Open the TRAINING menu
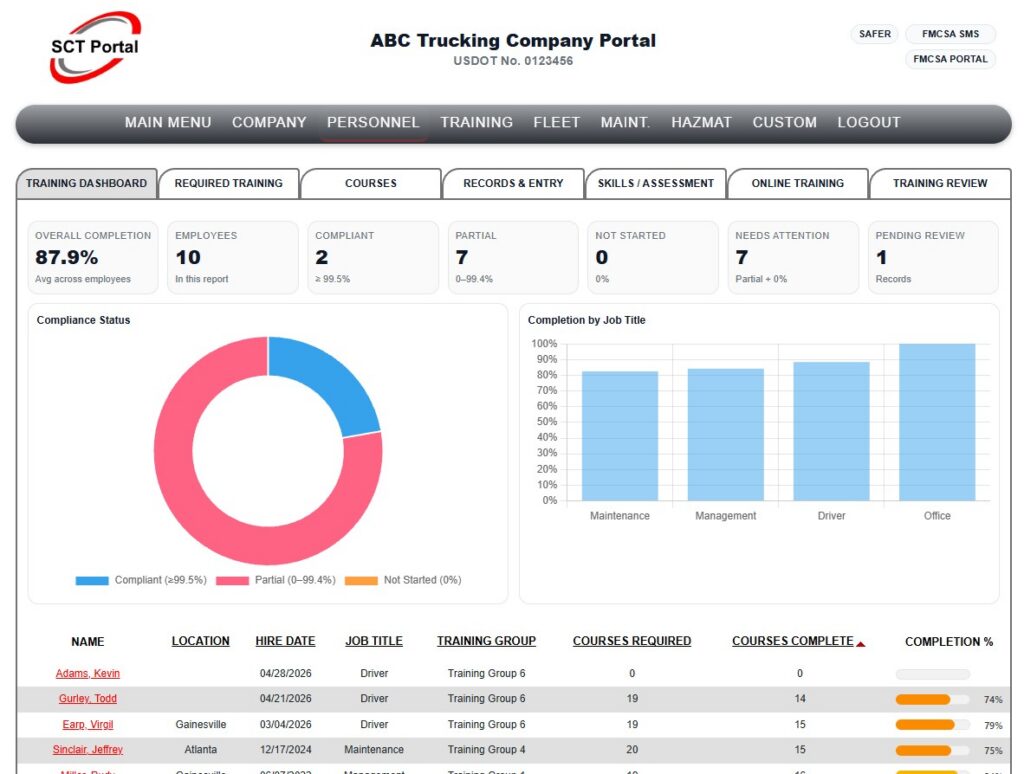This screenshot has width=1024, height=774. tap(476, 122)
